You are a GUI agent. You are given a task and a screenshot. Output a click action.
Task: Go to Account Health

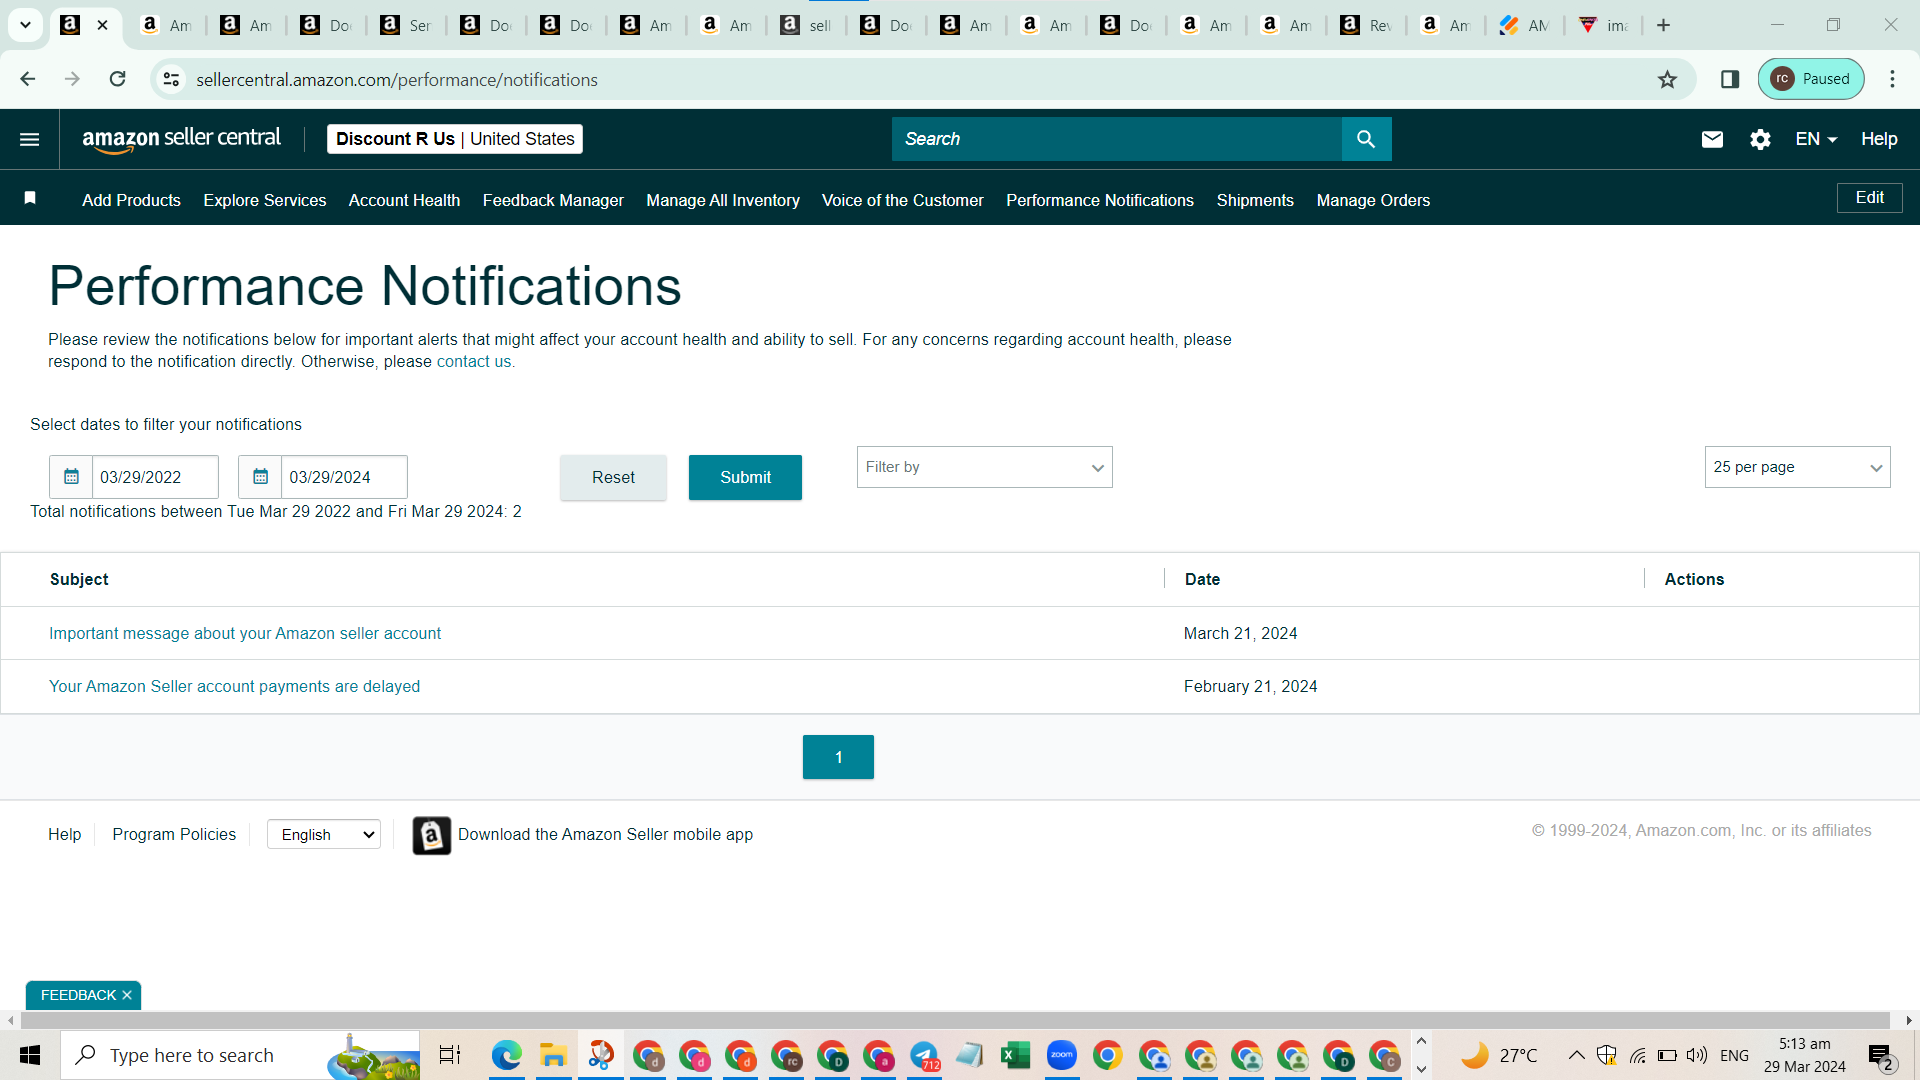404,200
